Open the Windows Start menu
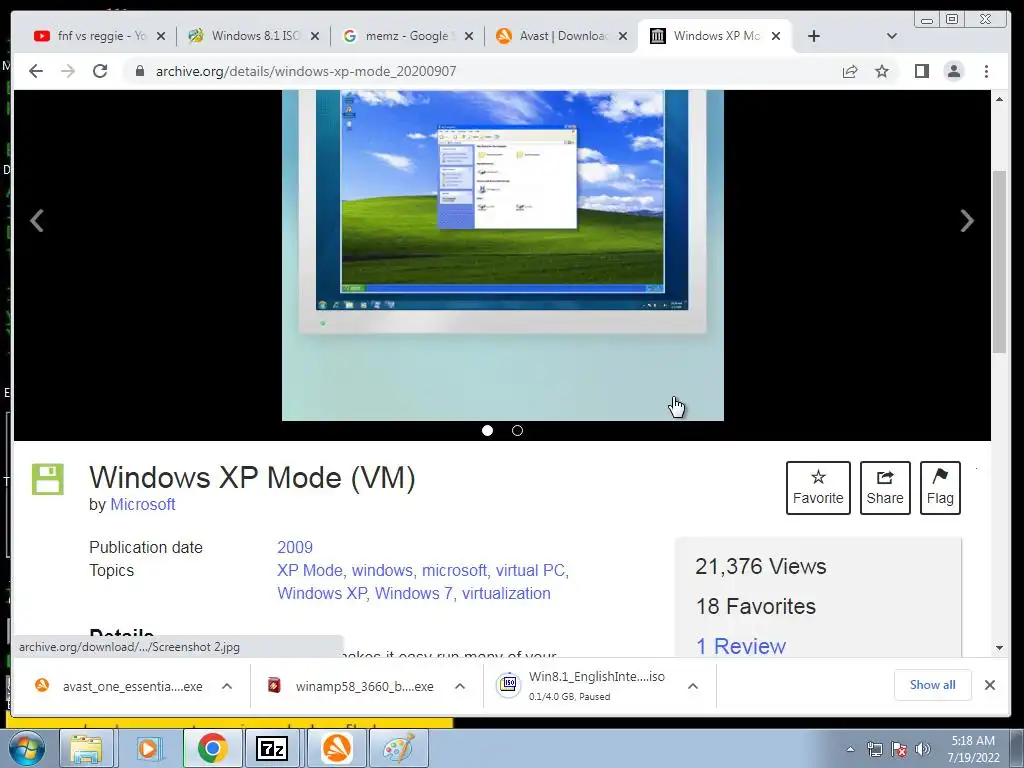This screenshot has height=768, width=1024. pos(26,748)
